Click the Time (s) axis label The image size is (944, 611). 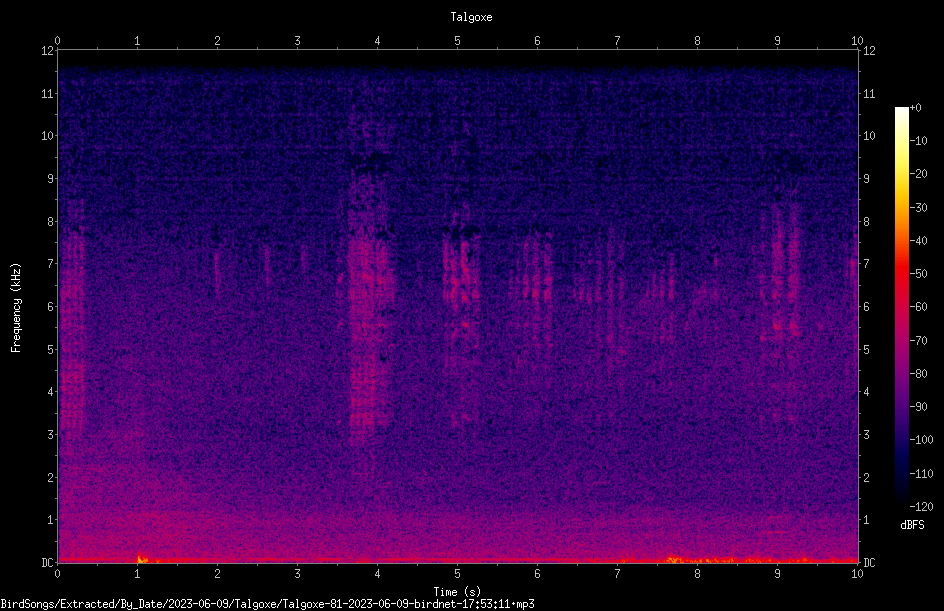click(x=457, y=592)
